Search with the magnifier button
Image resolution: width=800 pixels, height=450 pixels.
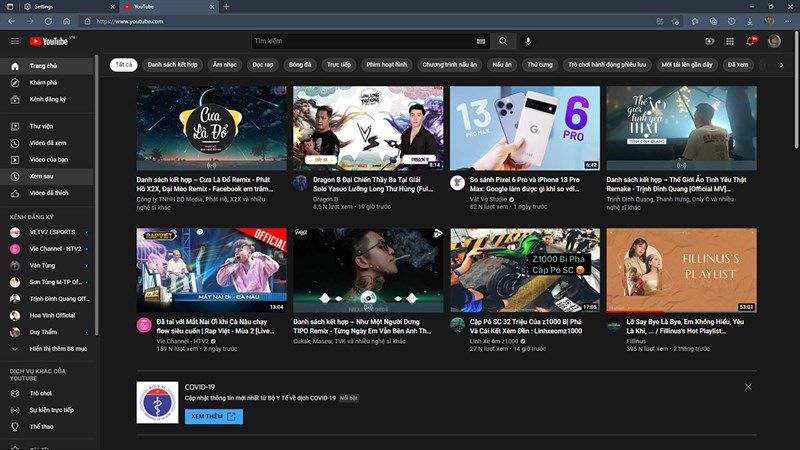tap(503, 41)
